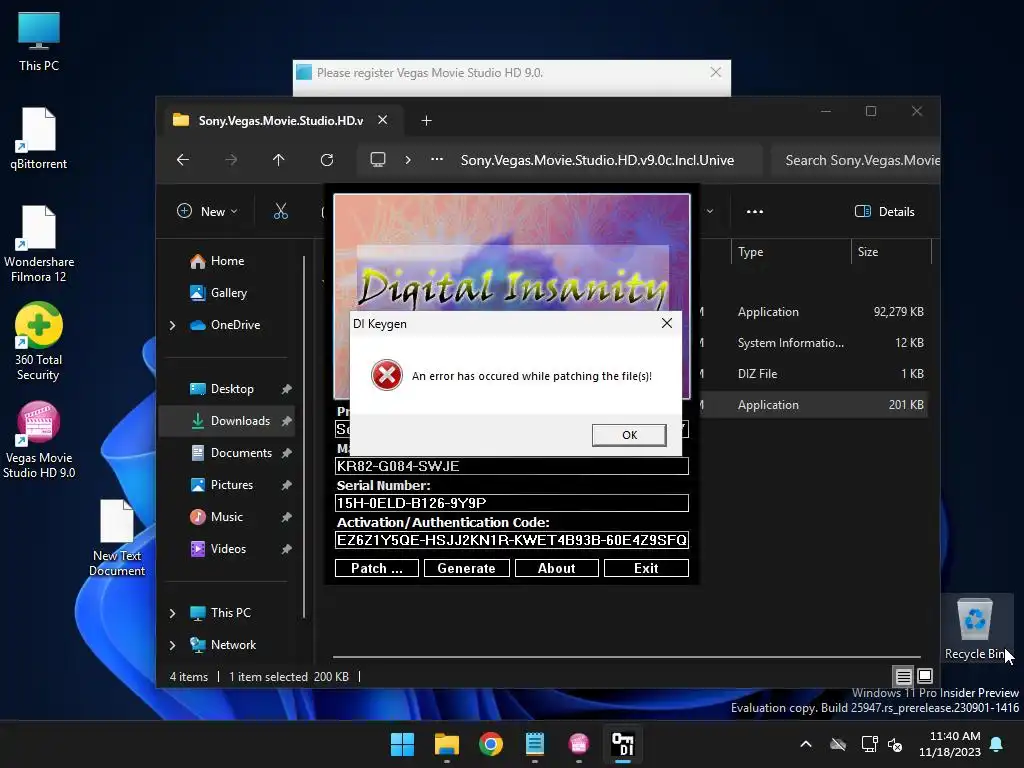The height and width of the screenshot is (768, 1024).
Task: Open Pictures in quick access
Action: pyautogui.click(x=231, y=485)
